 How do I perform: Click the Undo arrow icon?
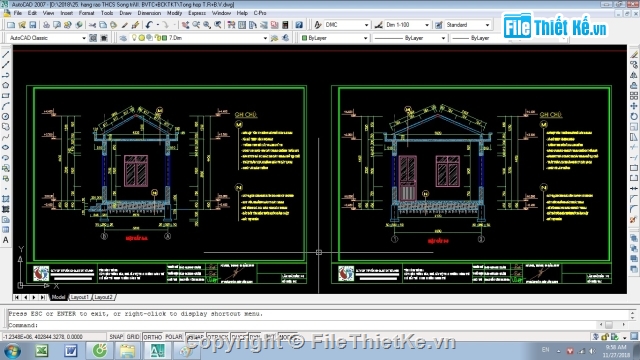click(149, 25)
